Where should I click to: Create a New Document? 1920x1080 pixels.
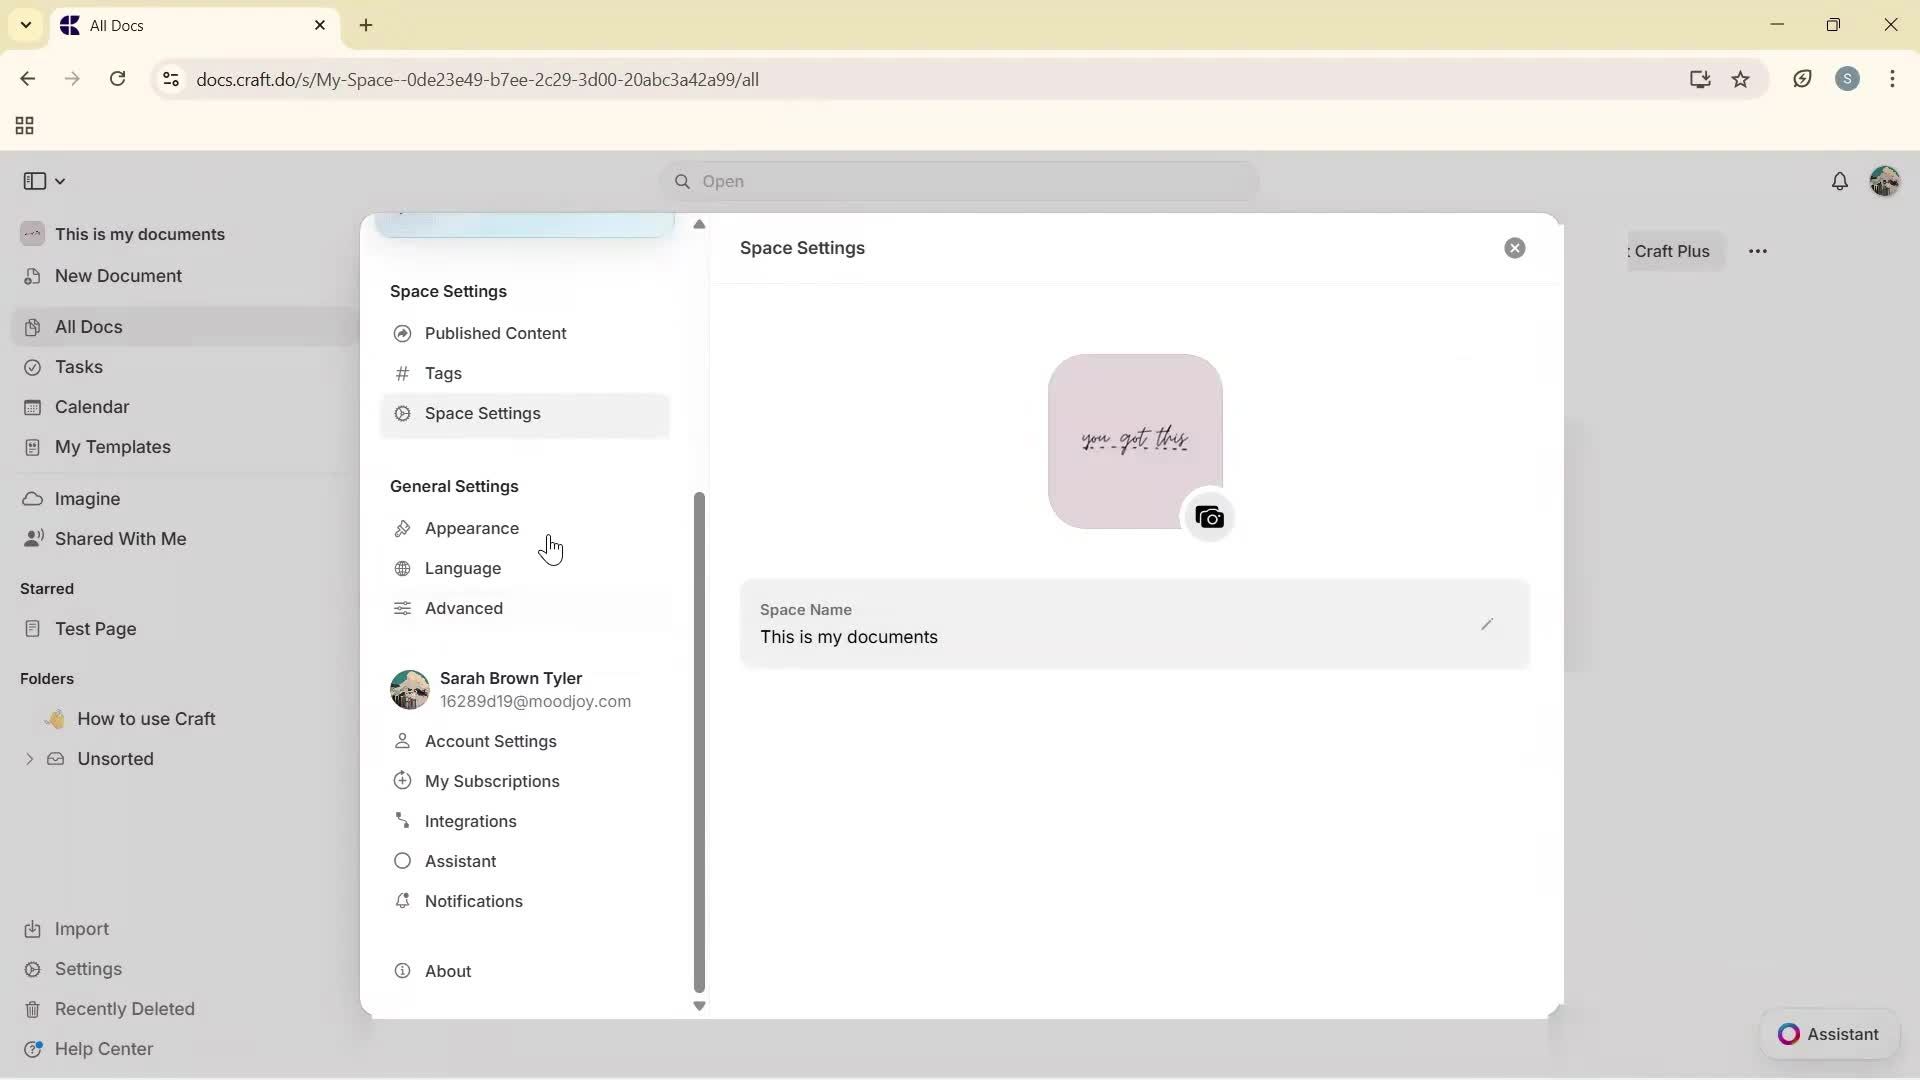pos(118,276)
